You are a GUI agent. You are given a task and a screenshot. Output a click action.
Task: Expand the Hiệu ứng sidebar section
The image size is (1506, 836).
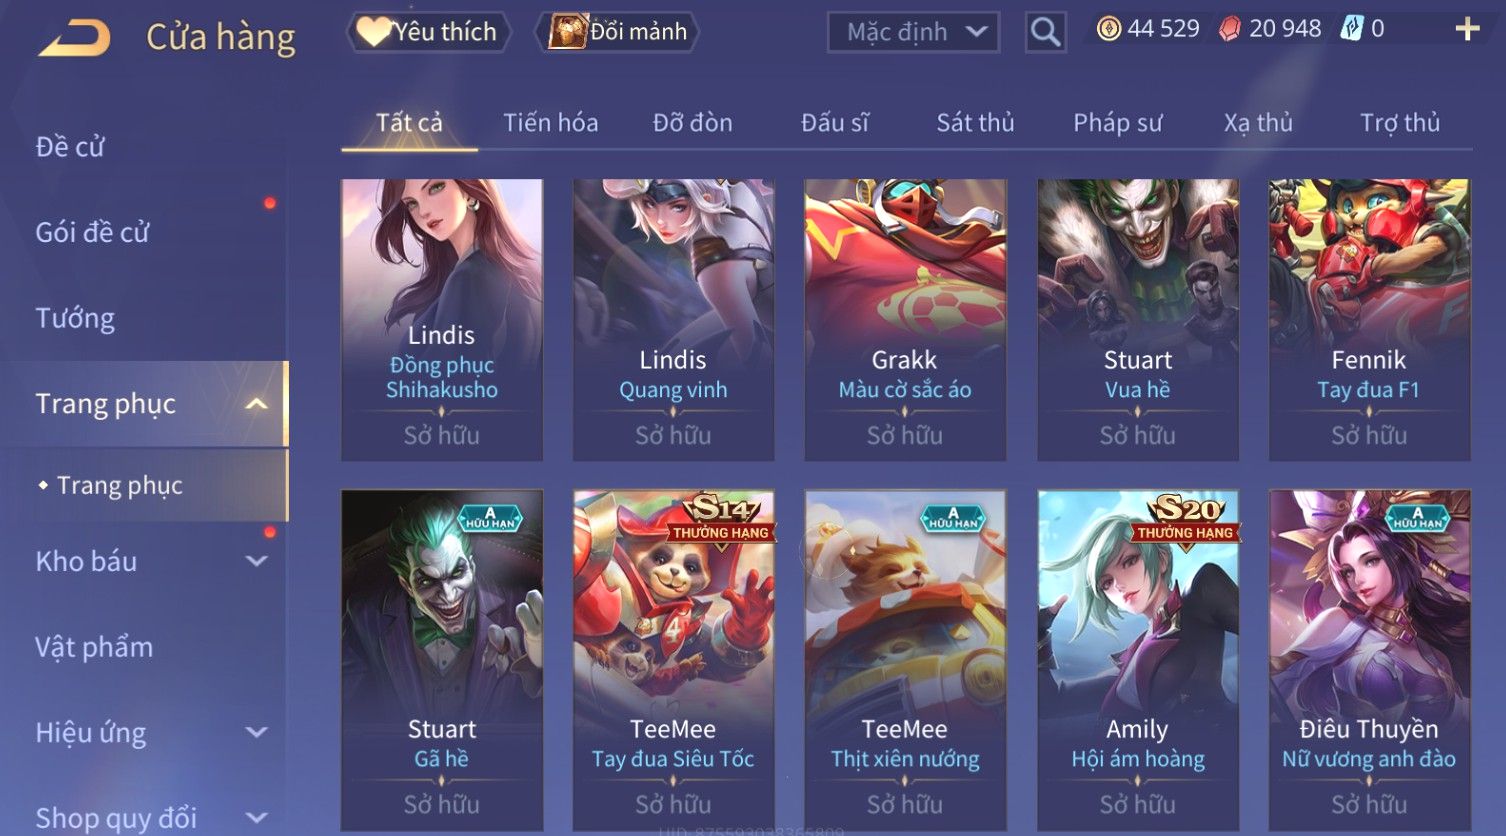pos(256,733)
